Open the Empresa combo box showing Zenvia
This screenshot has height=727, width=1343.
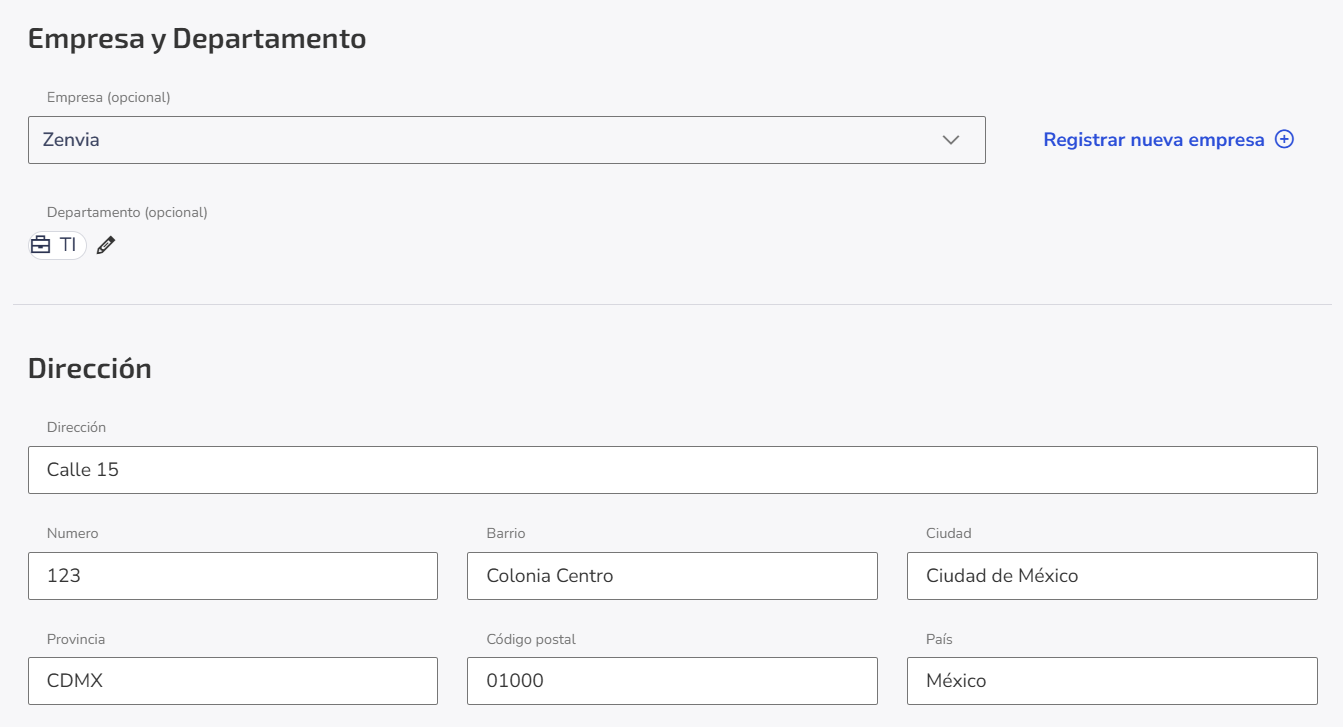507,140
